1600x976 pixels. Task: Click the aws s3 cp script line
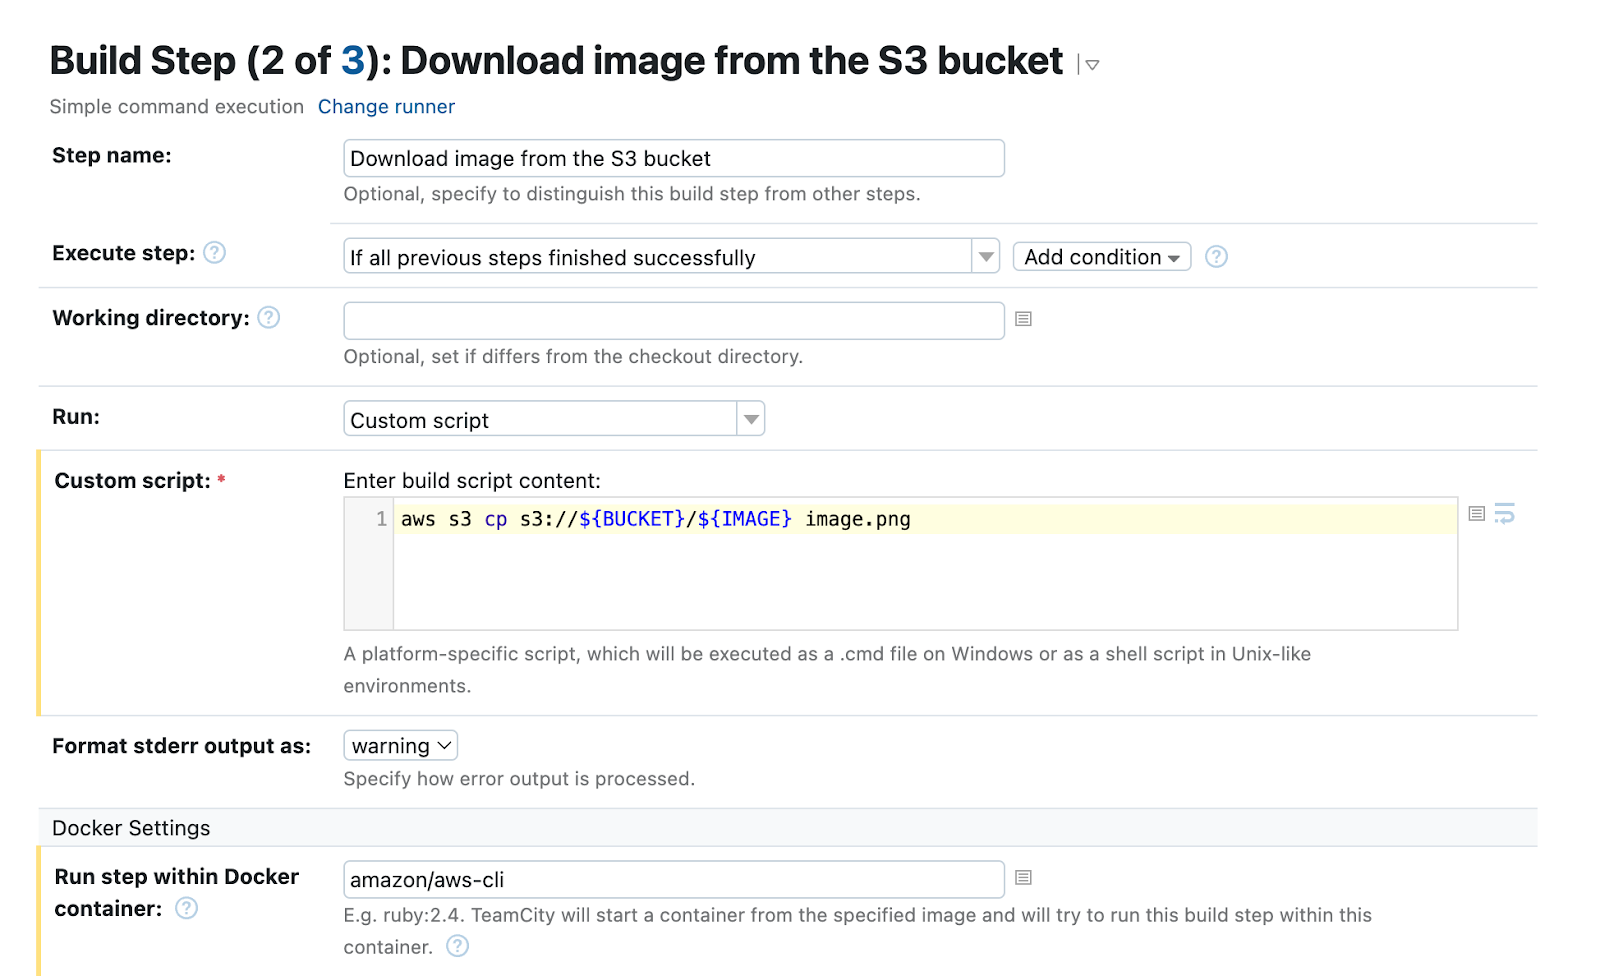pos(655,519)
